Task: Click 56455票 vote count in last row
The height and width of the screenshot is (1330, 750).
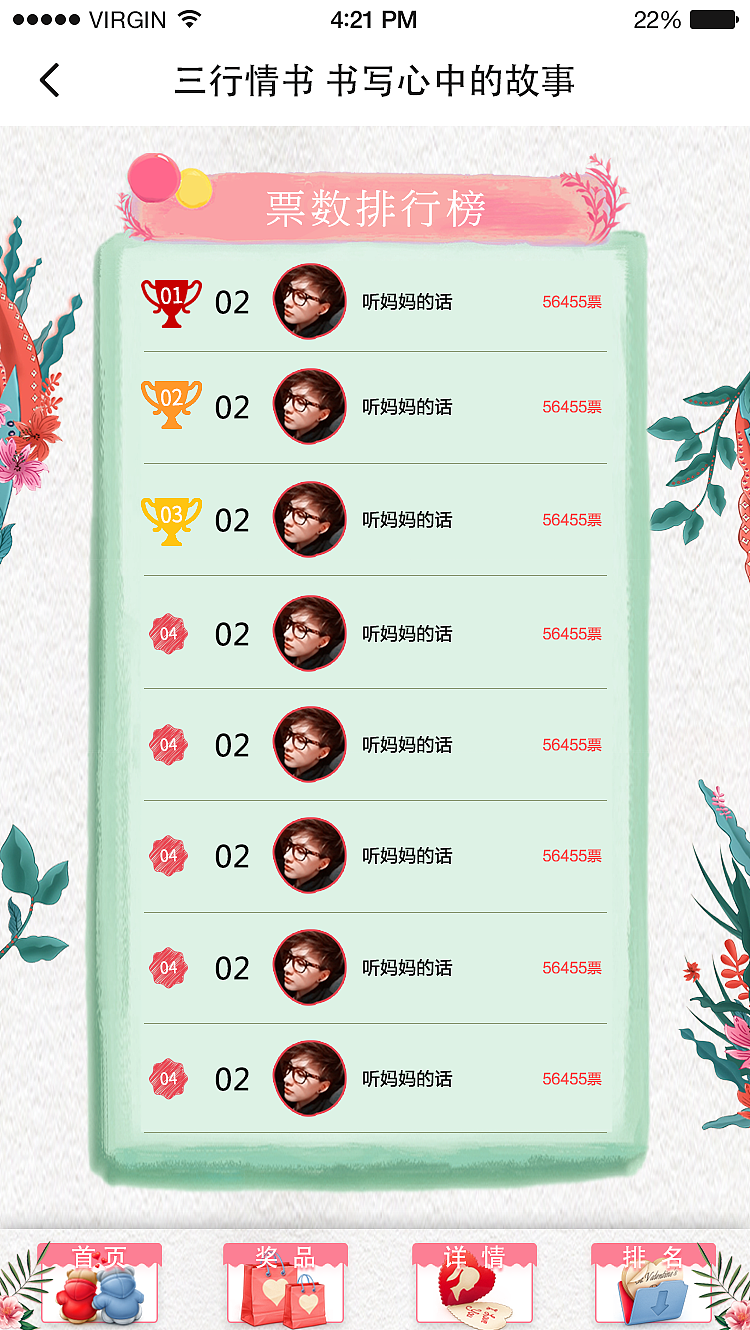Action: 572,1079
